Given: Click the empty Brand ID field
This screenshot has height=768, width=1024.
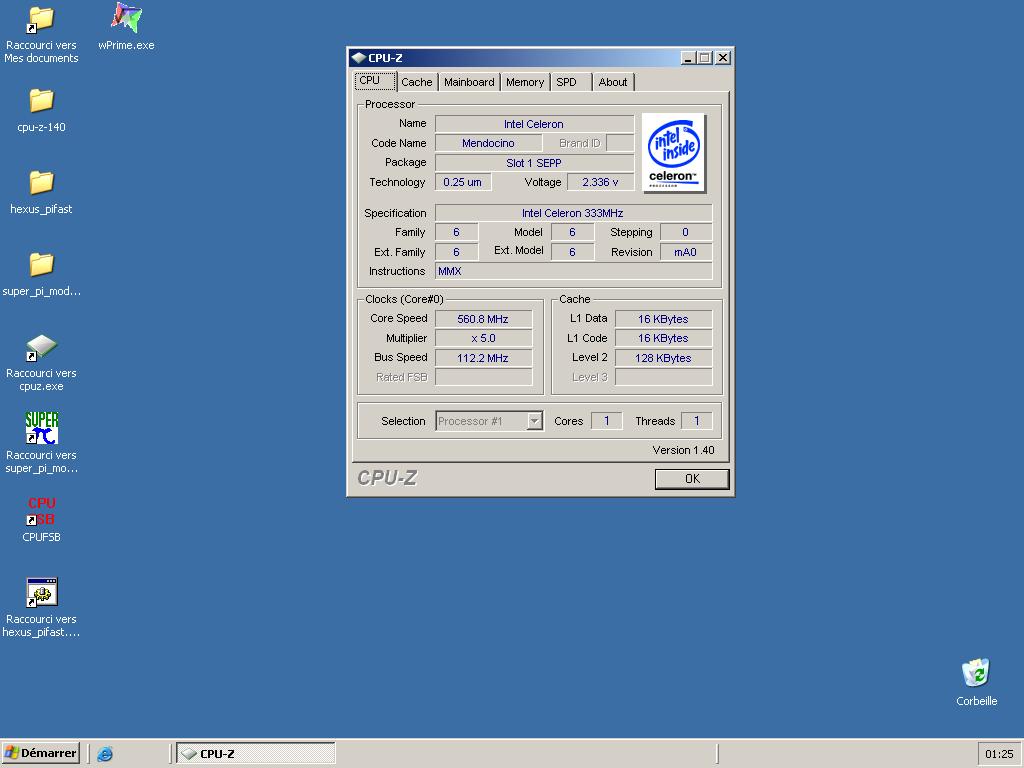Looking at the screenshot, I should (x=620, y=143).
